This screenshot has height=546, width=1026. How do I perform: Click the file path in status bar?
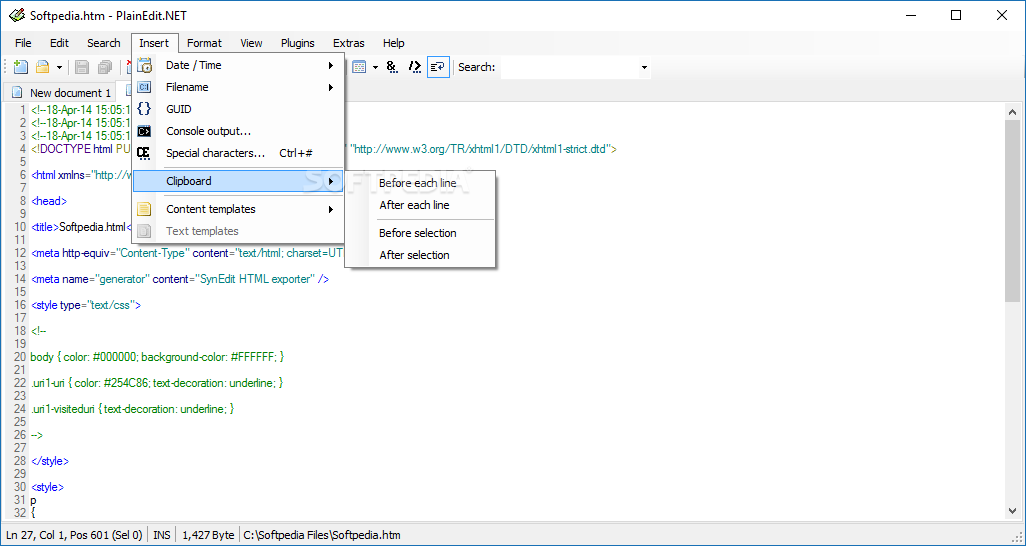(322, 535)
